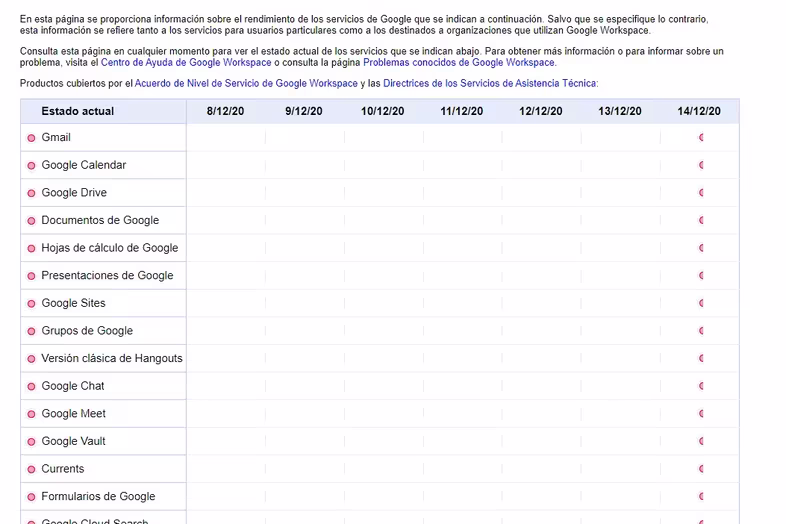This screenshot has height=524, width=786.
Task: Select the Google Chat service name
Action: tap(73, 386)
